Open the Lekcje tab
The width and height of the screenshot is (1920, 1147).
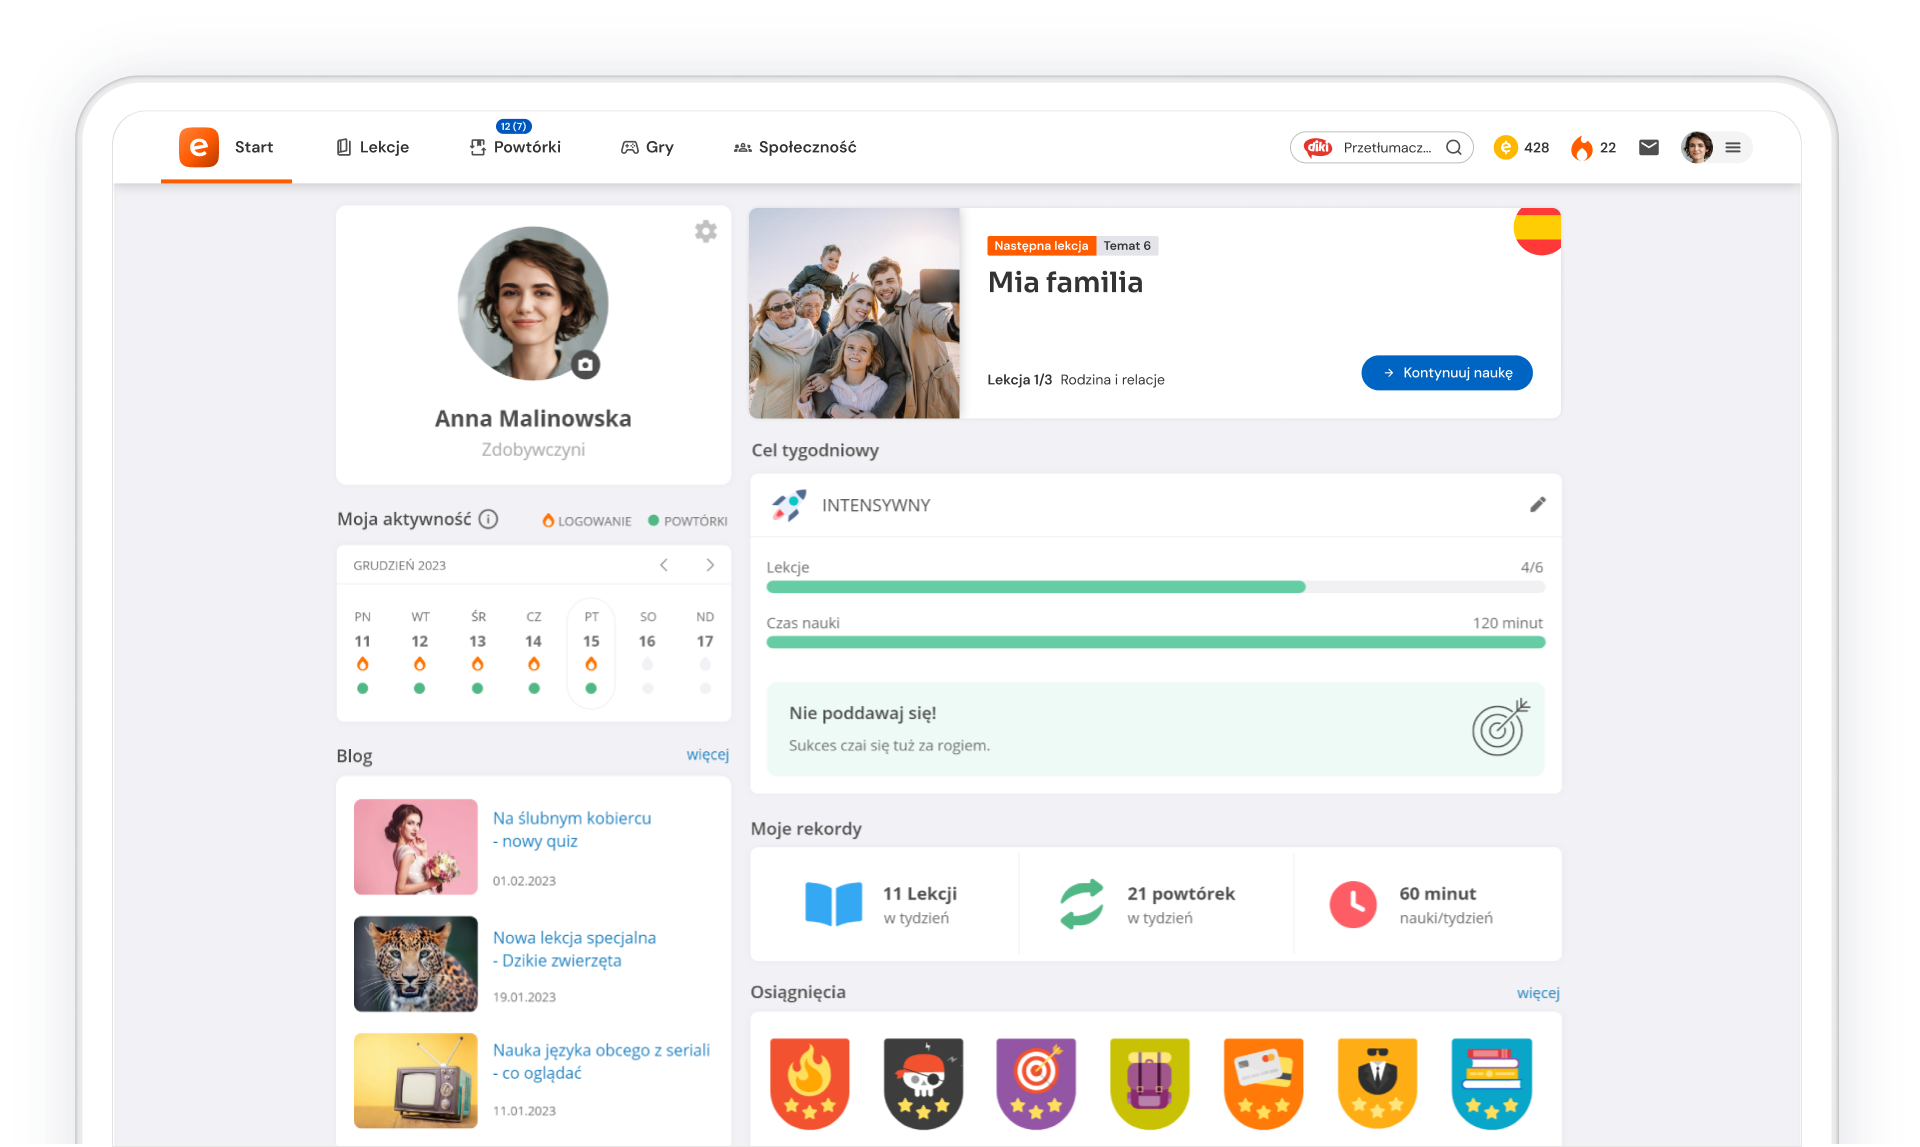(373, 147)
